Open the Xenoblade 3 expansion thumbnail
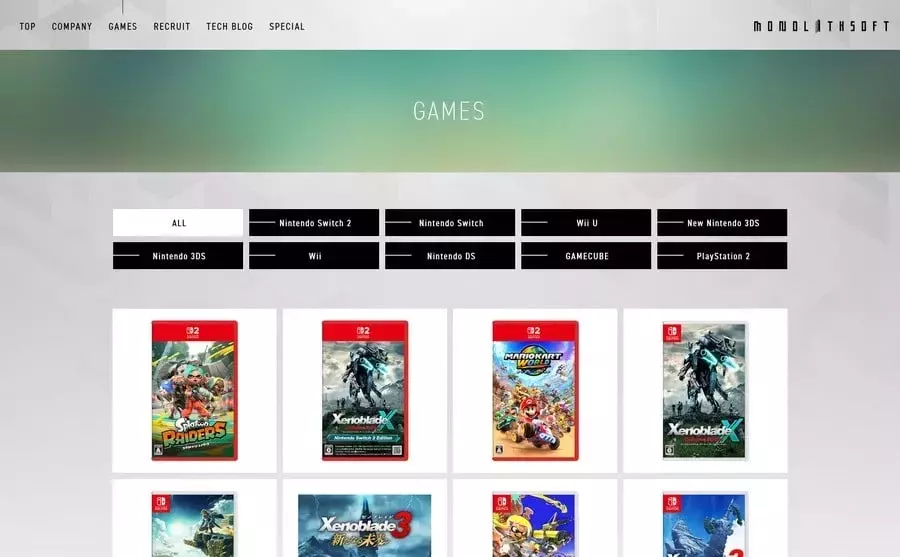 pyautogui.click(x=364, y=525)
